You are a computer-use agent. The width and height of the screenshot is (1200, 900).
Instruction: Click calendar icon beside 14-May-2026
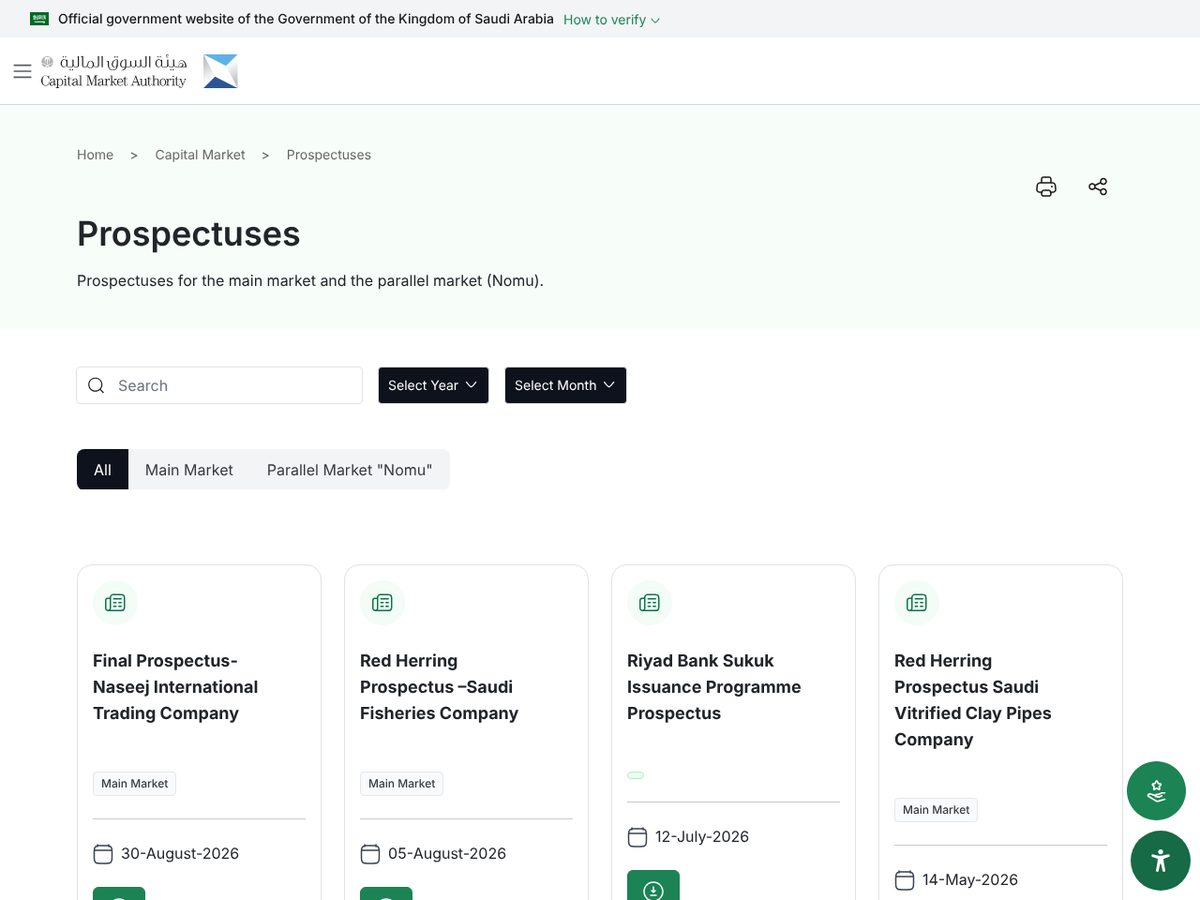[x=903, y=880]
